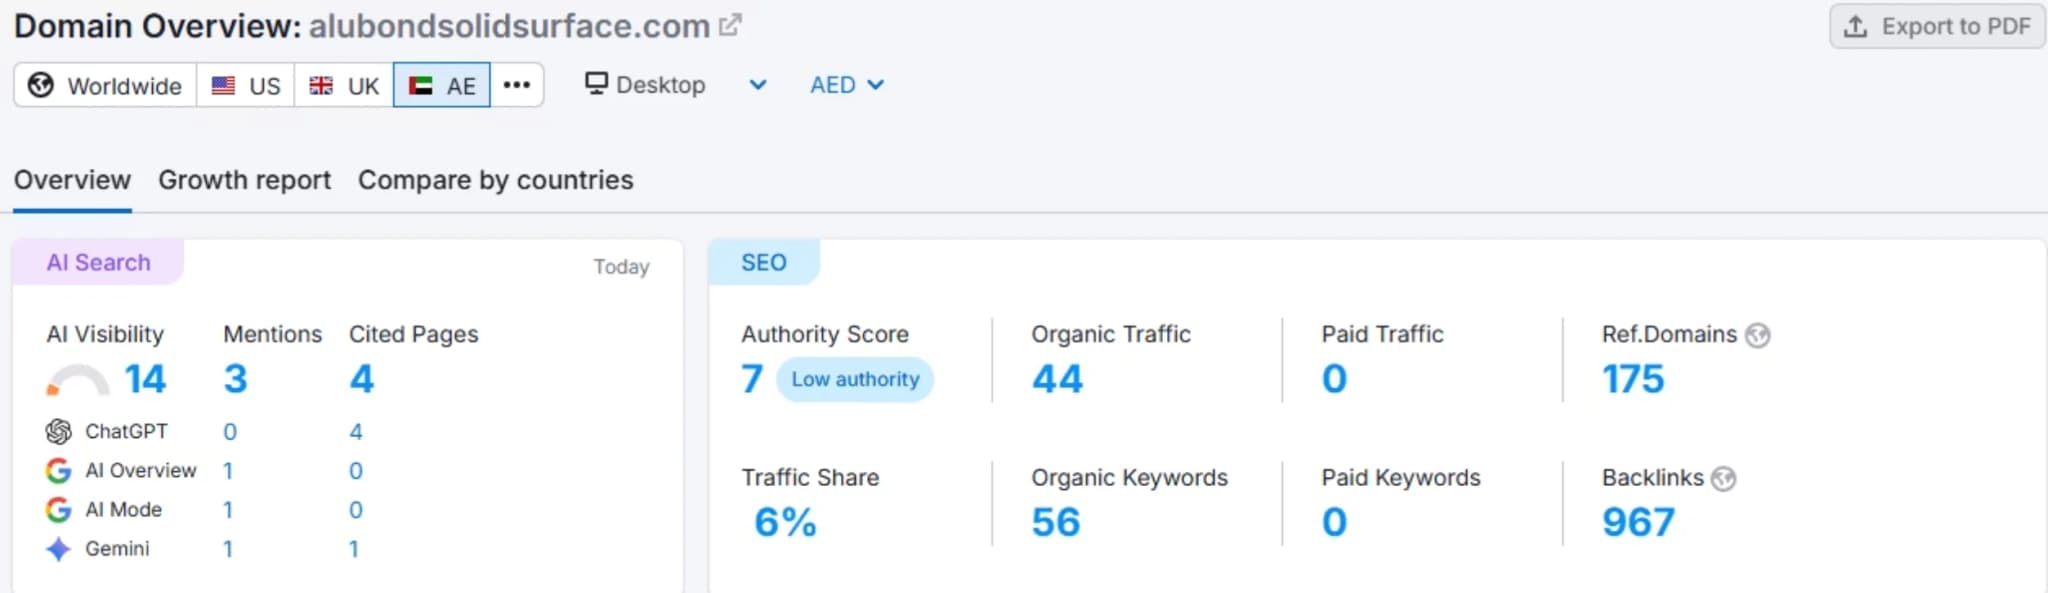Open more countries ellipsis menu
The width and height of the screenshot is (2048, 593).
[x=517, y=85]
